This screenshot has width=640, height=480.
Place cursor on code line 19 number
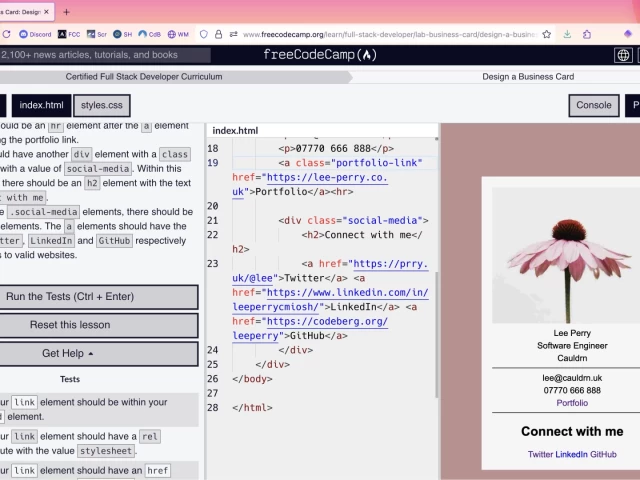[x=213, y=163]
